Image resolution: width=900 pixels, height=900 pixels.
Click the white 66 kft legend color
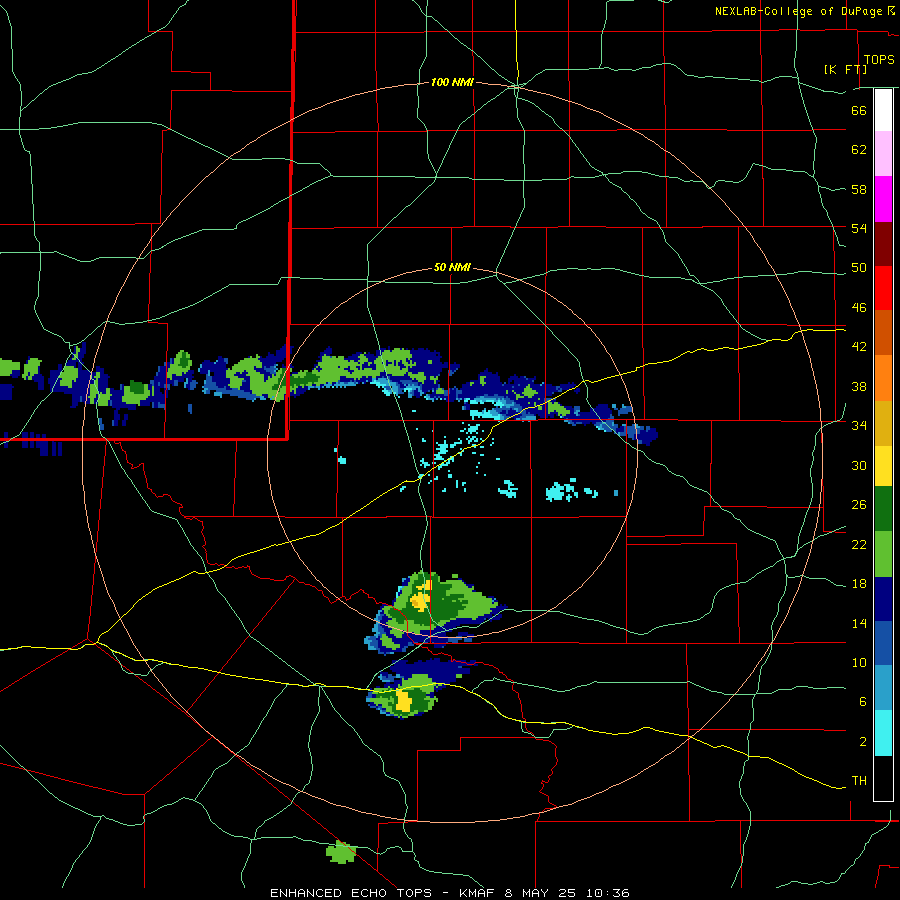point(883,110)
